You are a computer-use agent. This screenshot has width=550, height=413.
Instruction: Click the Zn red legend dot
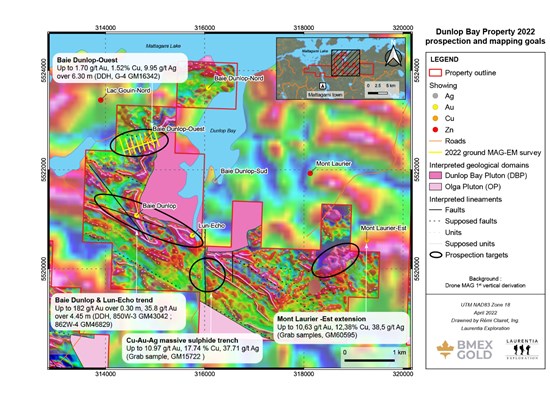tap(435, 130)
